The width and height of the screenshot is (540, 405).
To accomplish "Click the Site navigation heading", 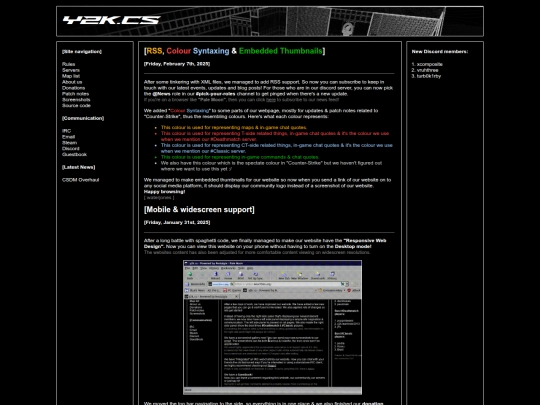I will click(82, 51).
